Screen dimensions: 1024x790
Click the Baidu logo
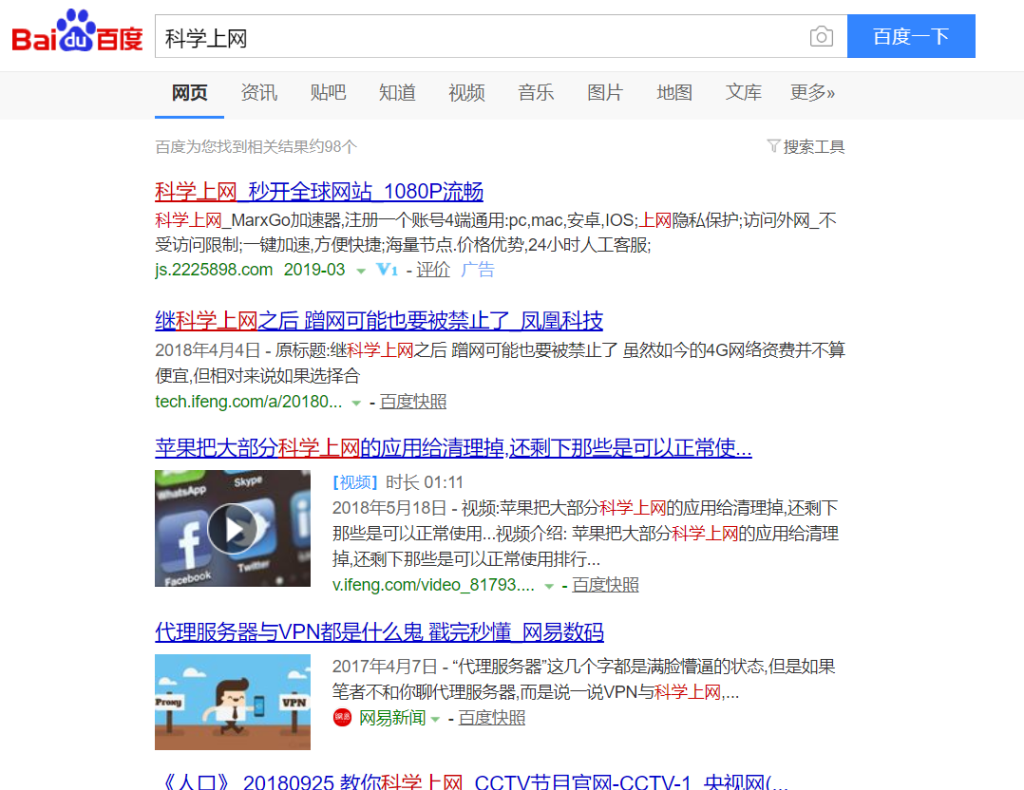pyautogui.click(x=77, y=31)
